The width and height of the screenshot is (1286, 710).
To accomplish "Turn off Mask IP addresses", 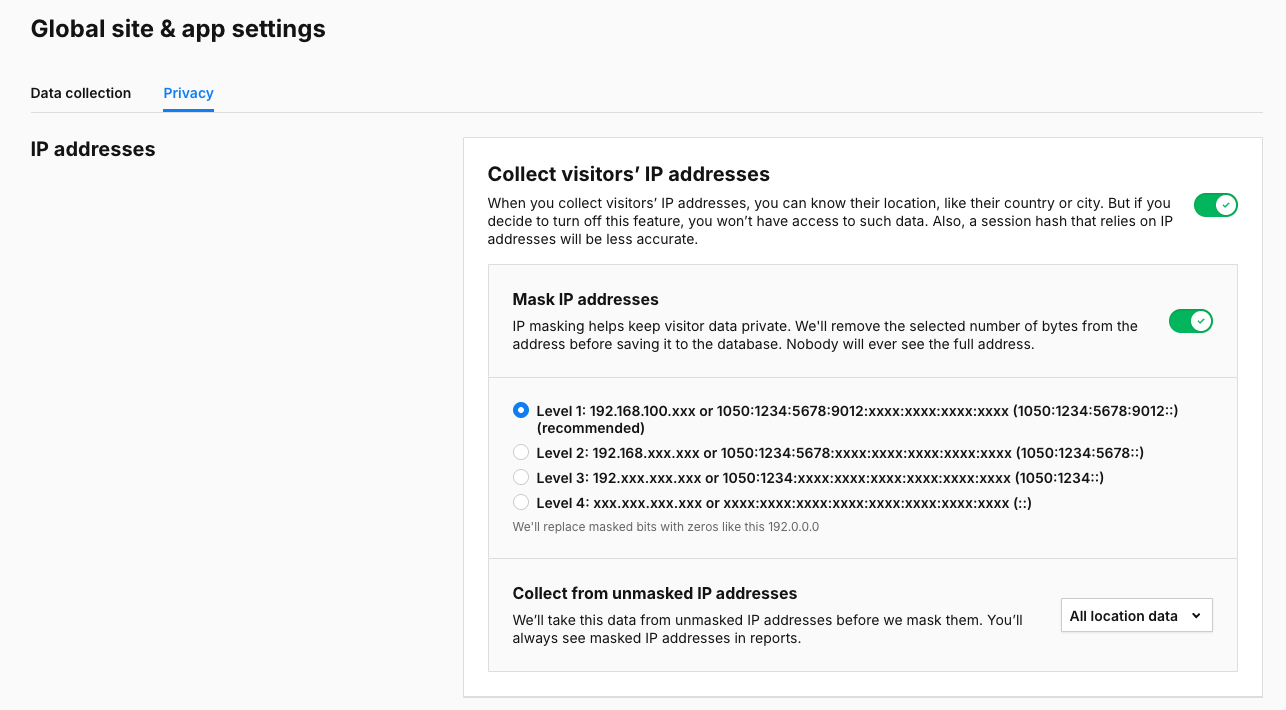I will click(1191, 321).
